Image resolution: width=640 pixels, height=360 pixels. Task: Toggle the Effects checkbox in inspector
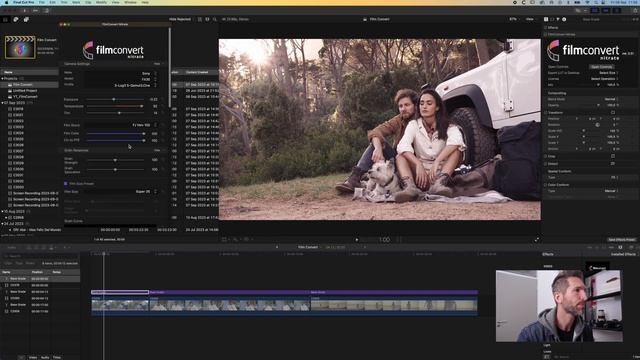coord(545,28)
